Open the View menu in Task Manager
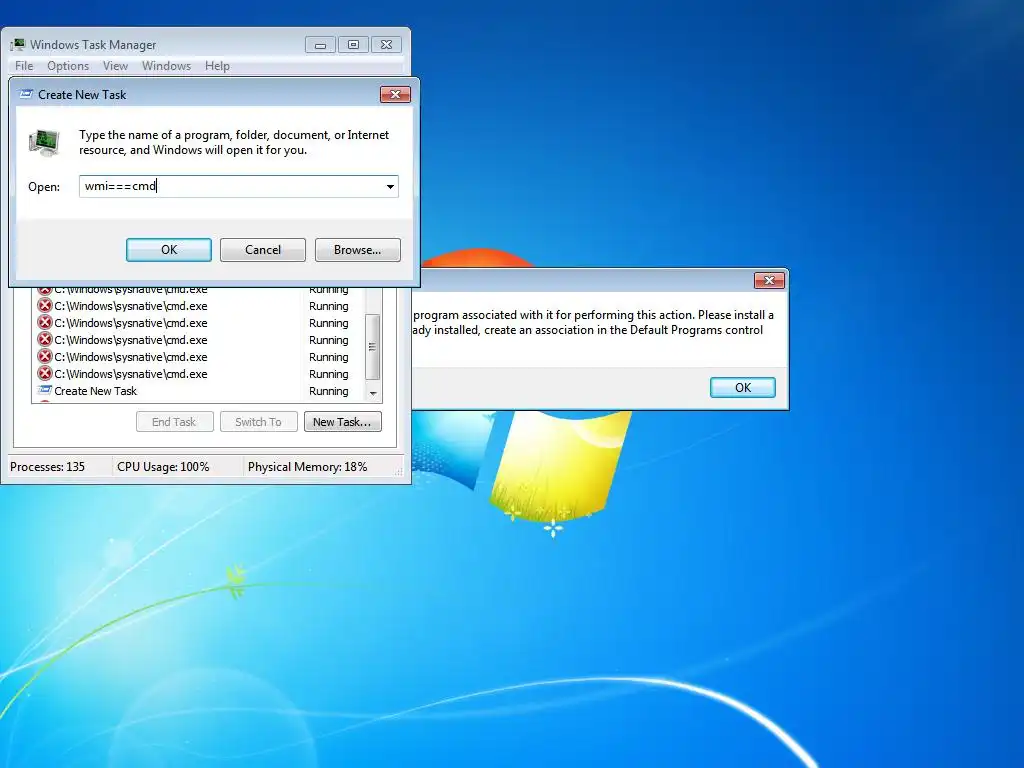Screen dimensions: 1024x768 click(x=115, y=66)
